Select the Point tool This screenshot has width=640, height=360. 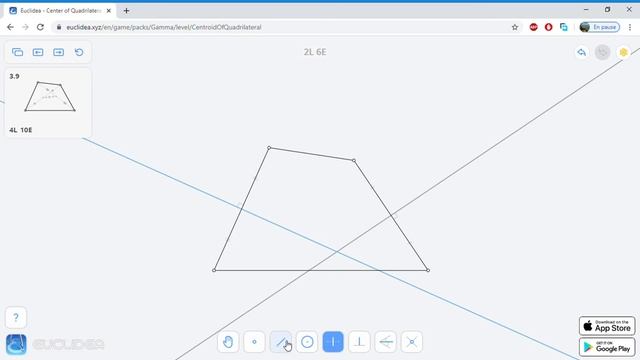coord(254,342)
